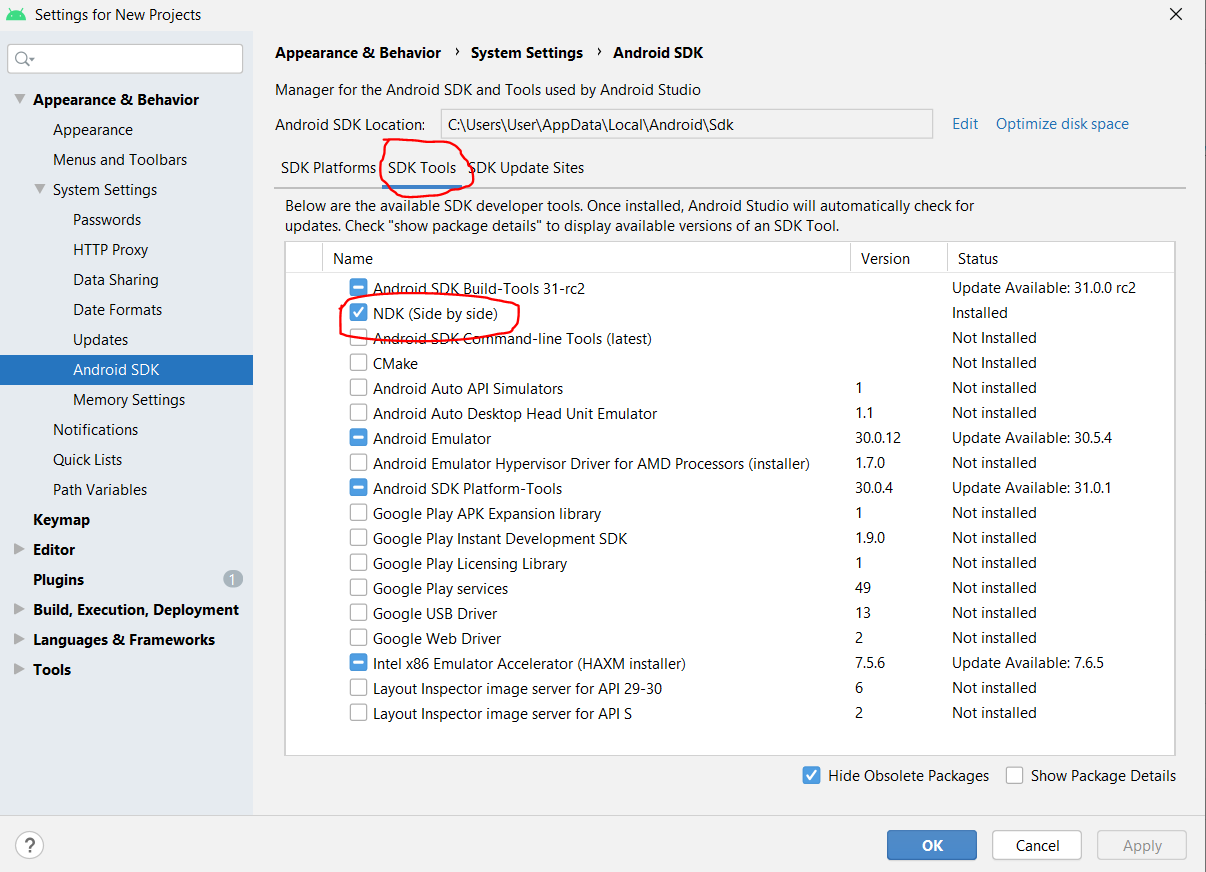Check Show Package Details option
Viewport: 1206px width, 872px height.
pos(1015,775)
